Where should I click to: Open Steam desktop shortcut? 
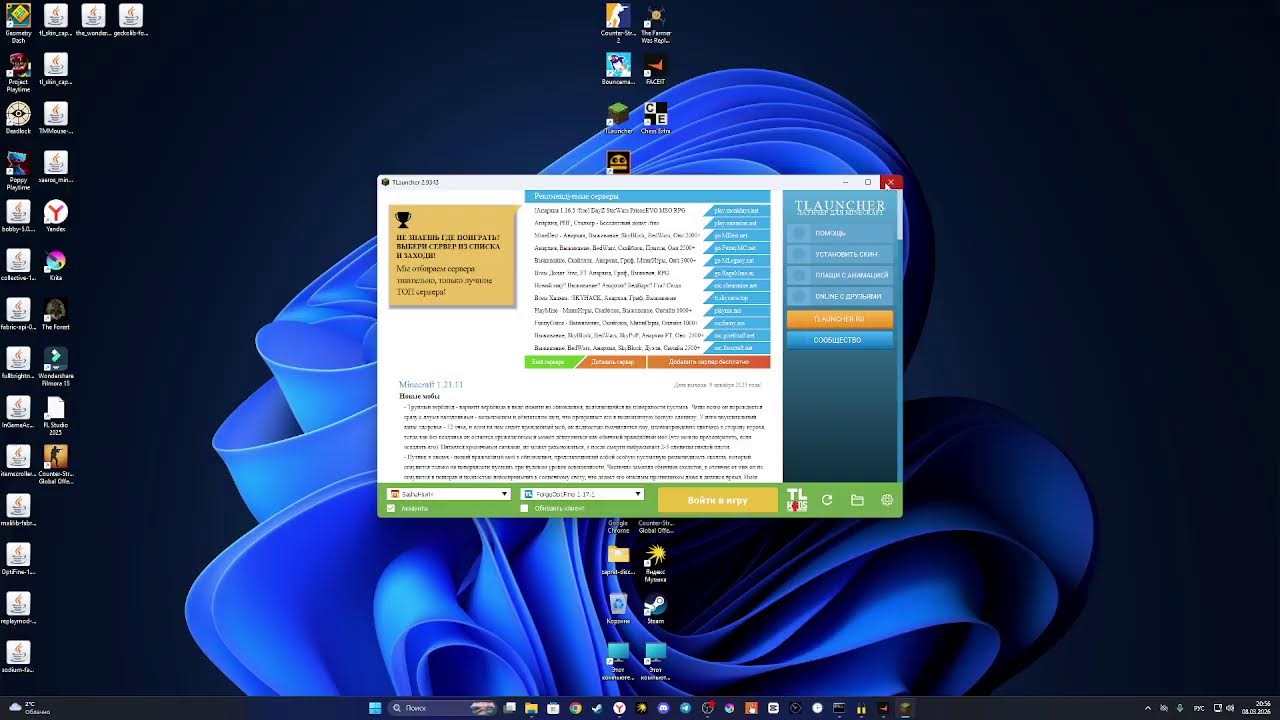(656, 610)
